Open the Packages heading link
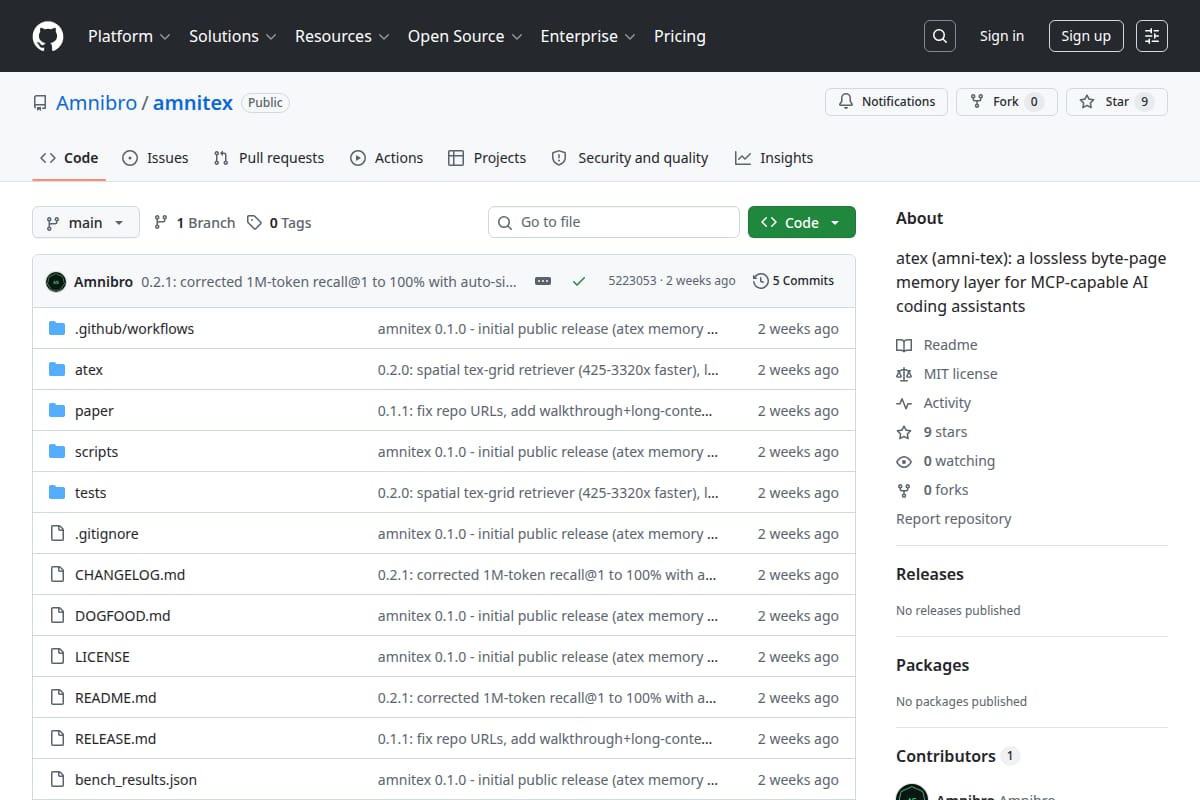This screenshot has width=1200, height=800. pyautogui.click(x=932, y=665)
